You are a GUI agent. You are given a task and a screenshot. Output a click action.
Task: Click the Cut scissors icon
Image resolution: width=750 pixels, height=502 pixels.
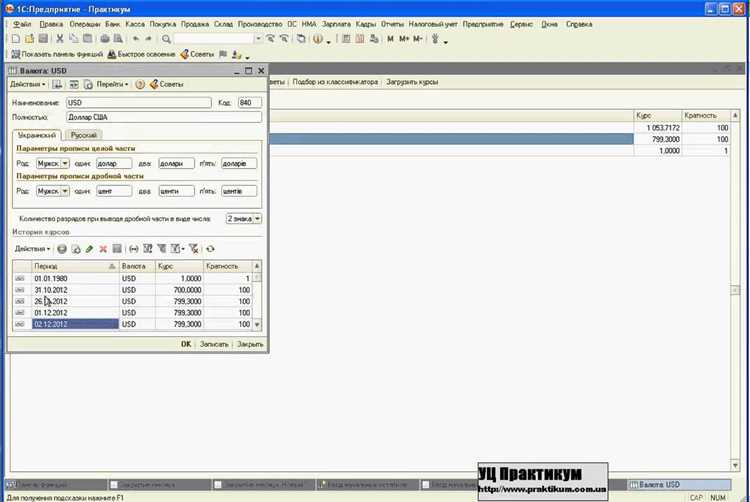[x=60, y=39]
